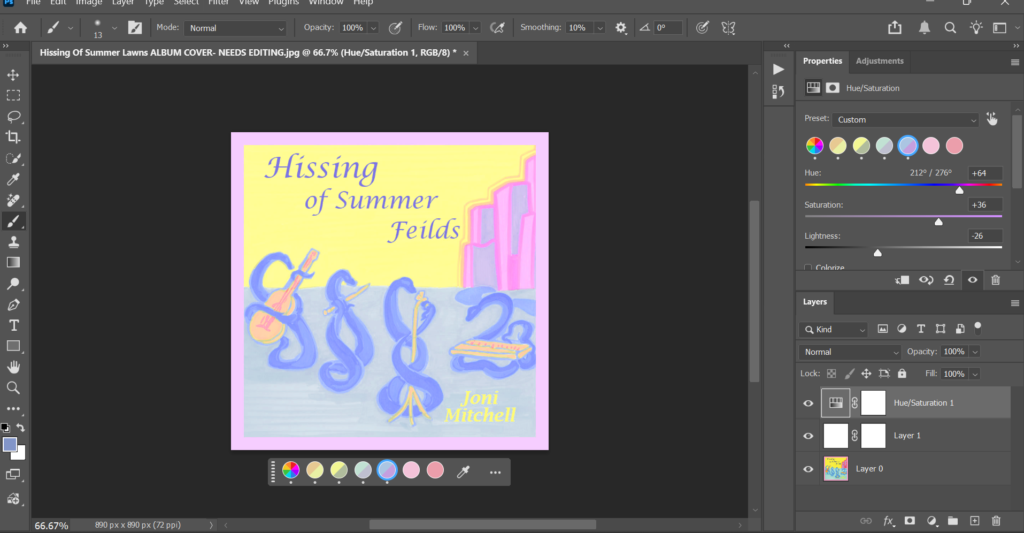Hide the Hue/Saturation 1 layer

click(x=808, y=403)
